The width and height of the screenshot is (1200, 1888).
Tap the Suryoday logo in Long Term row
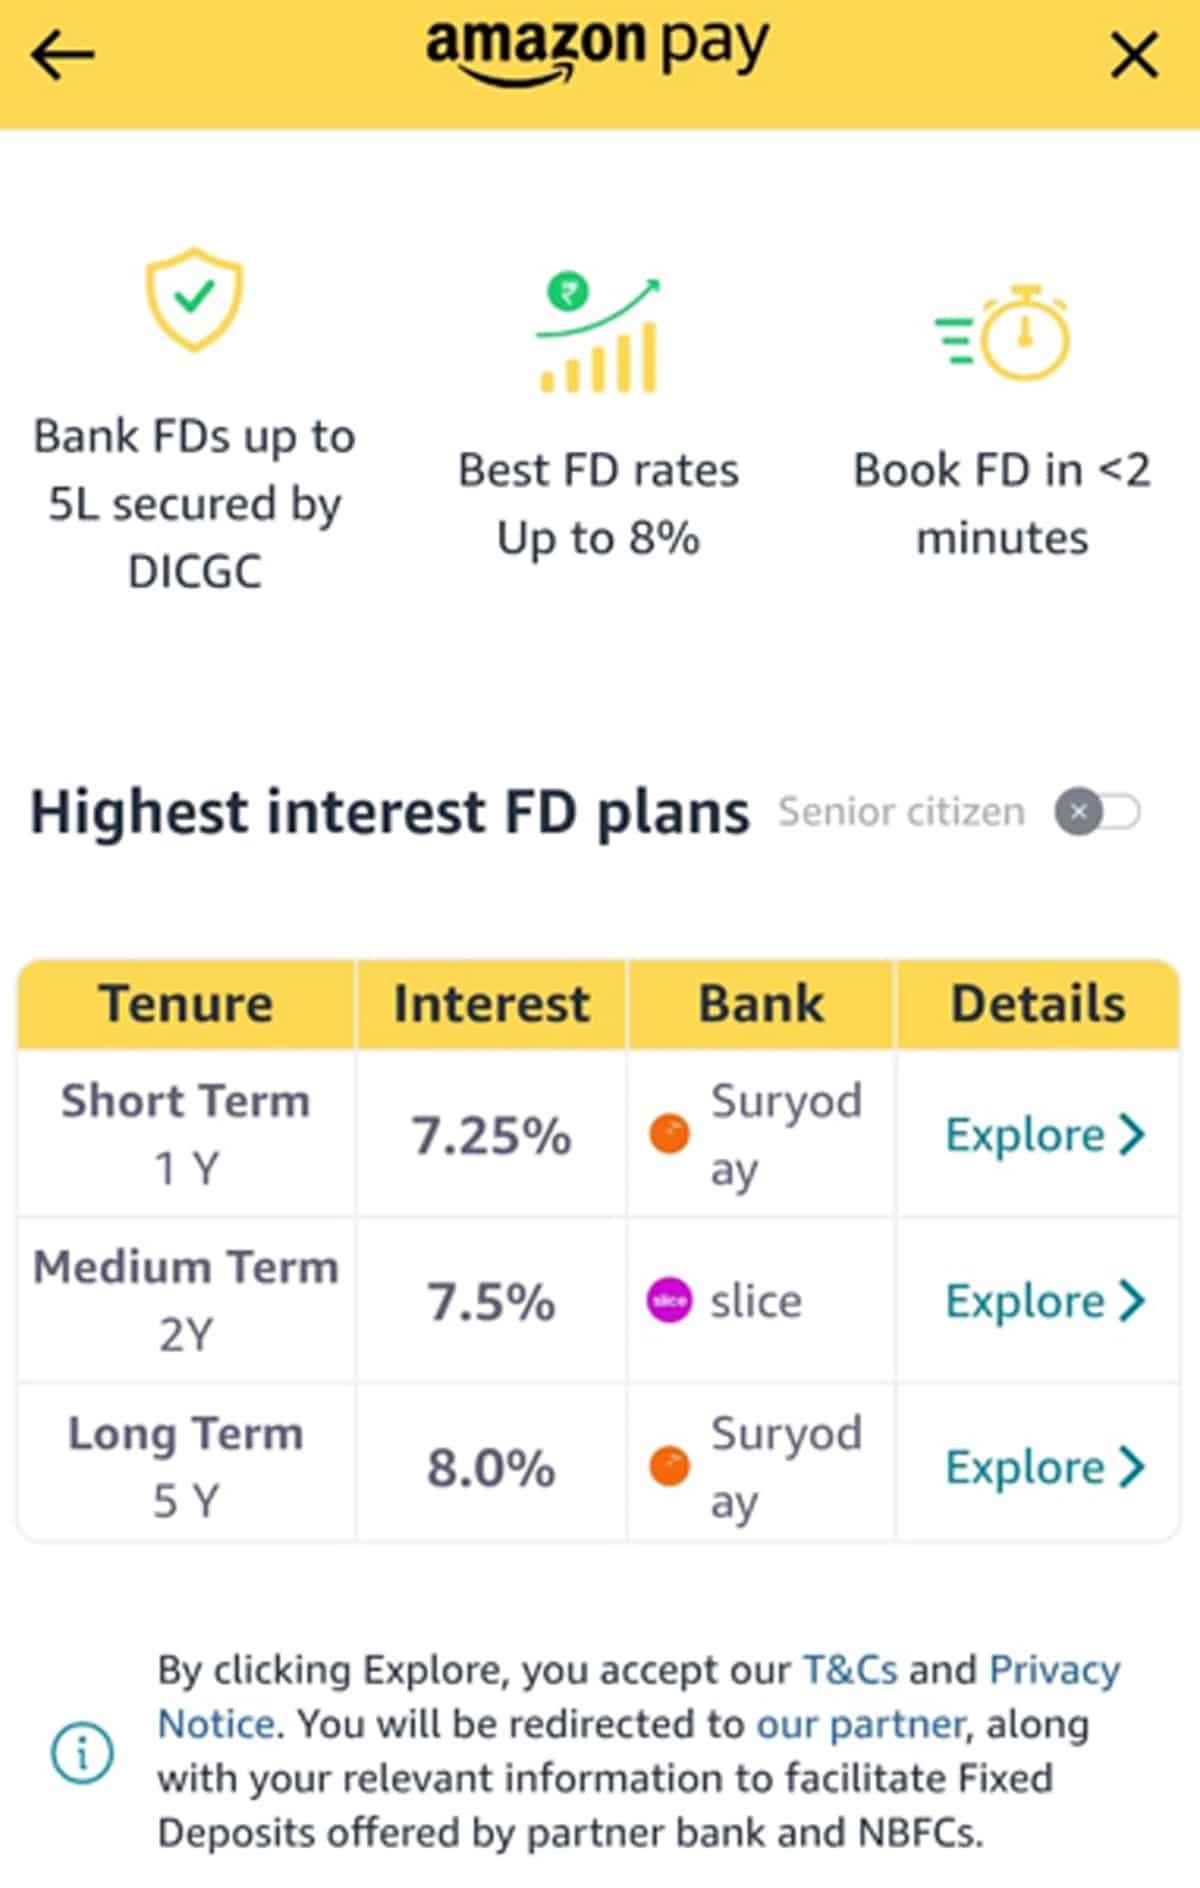coord(669,1467)
